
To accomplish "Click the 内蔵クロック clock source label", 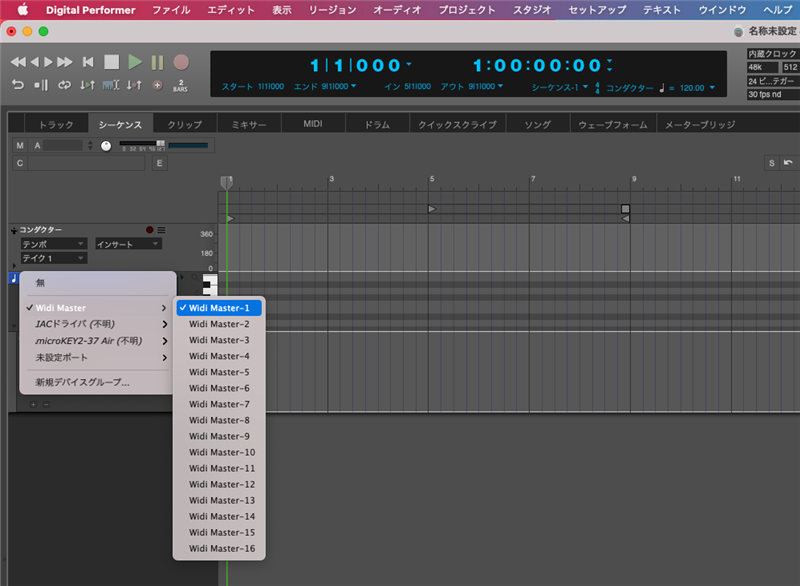I will pyautogui.click(x=772, y=54).
